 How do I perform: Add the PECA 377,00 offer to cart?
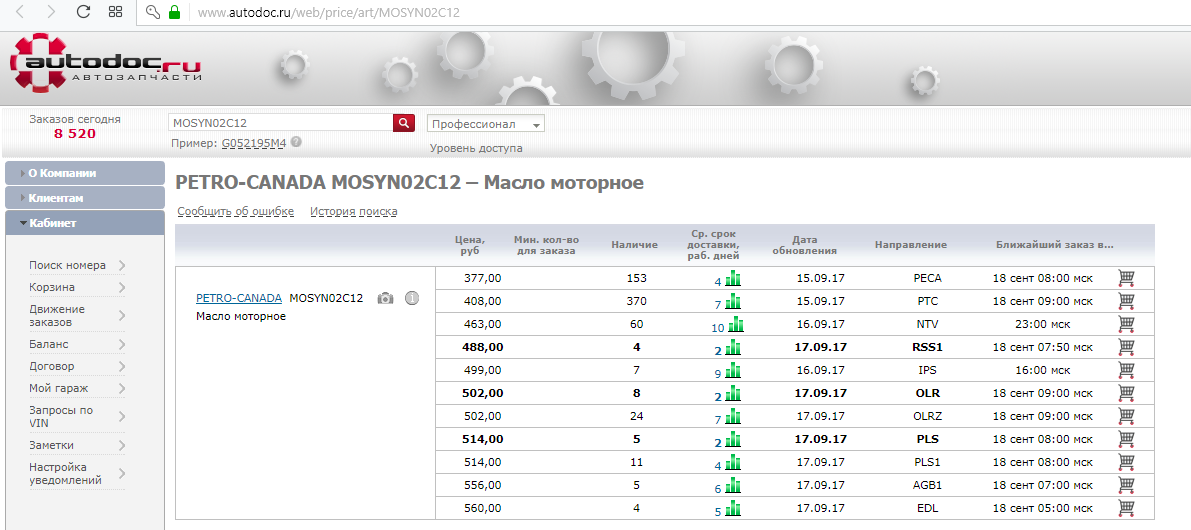(1126, 278)
